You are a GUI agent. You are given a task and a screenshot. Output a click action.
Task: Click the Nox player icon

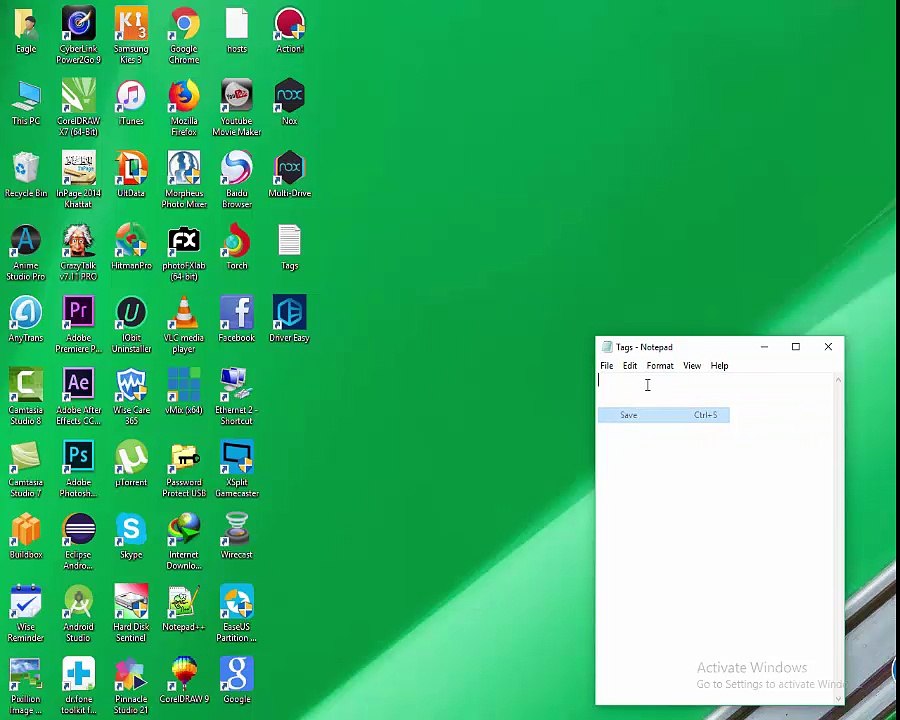[289, 96]
